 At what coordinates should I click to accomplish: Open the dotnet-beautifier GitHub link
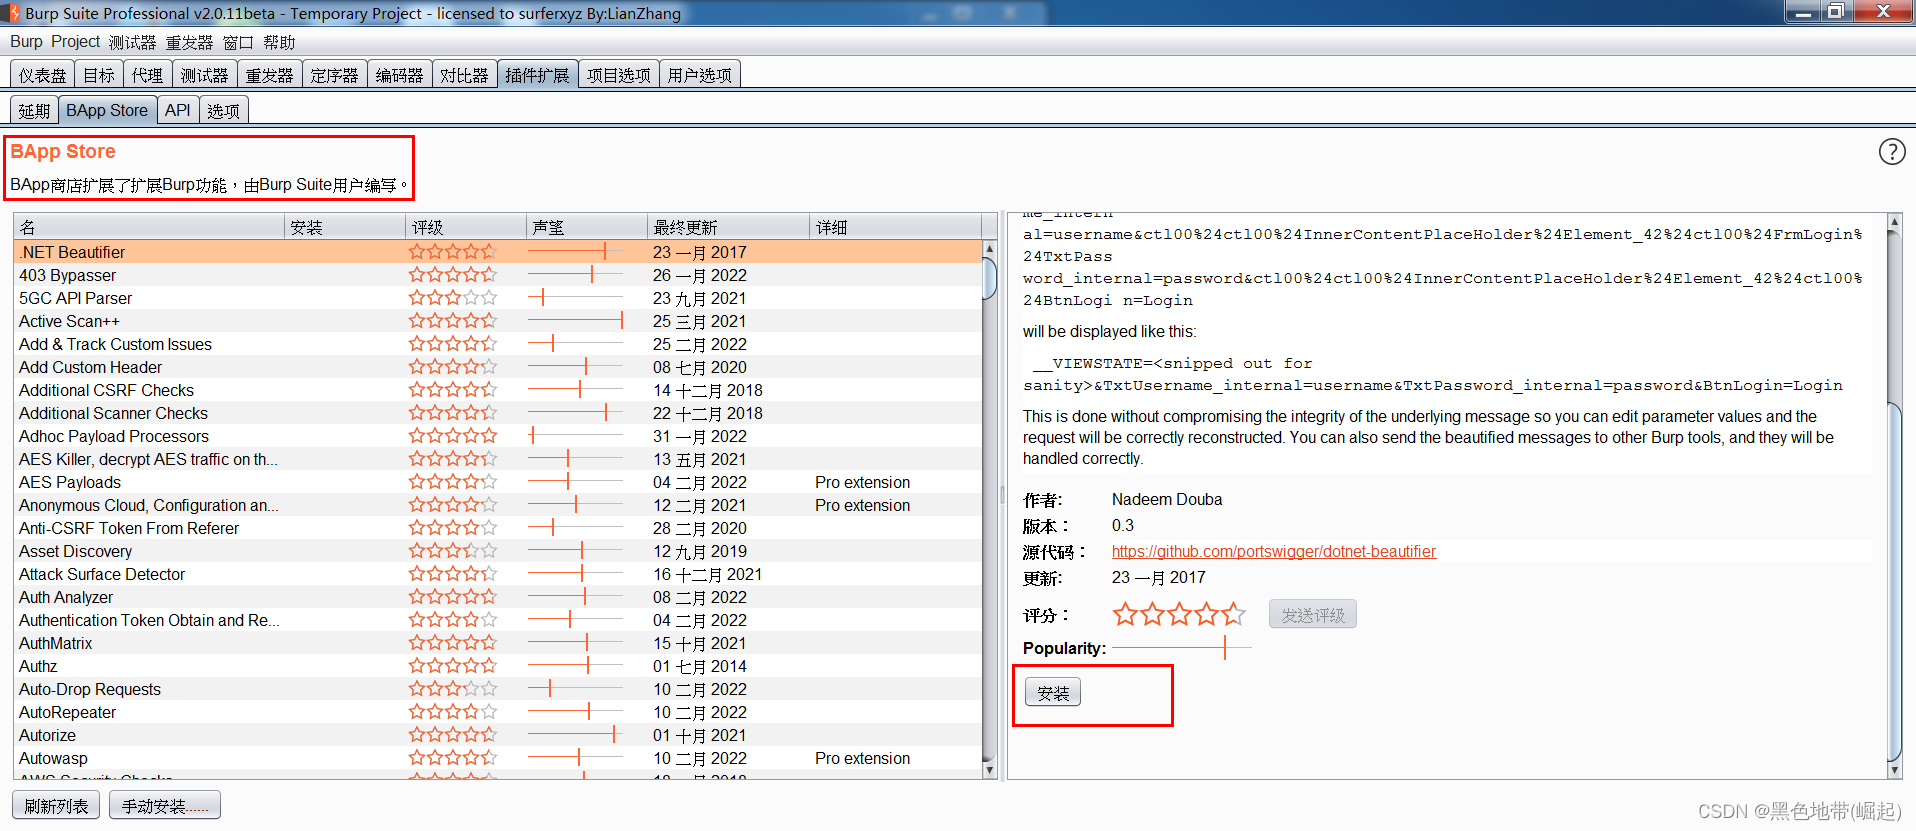pos(1273,551)
